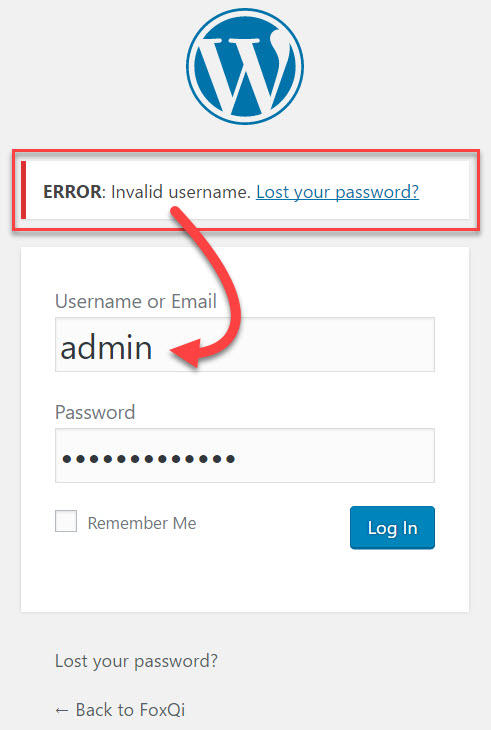The image size is (491, 730).
Task: Open Lost your password link below the form
Action: tap(136, 661)
